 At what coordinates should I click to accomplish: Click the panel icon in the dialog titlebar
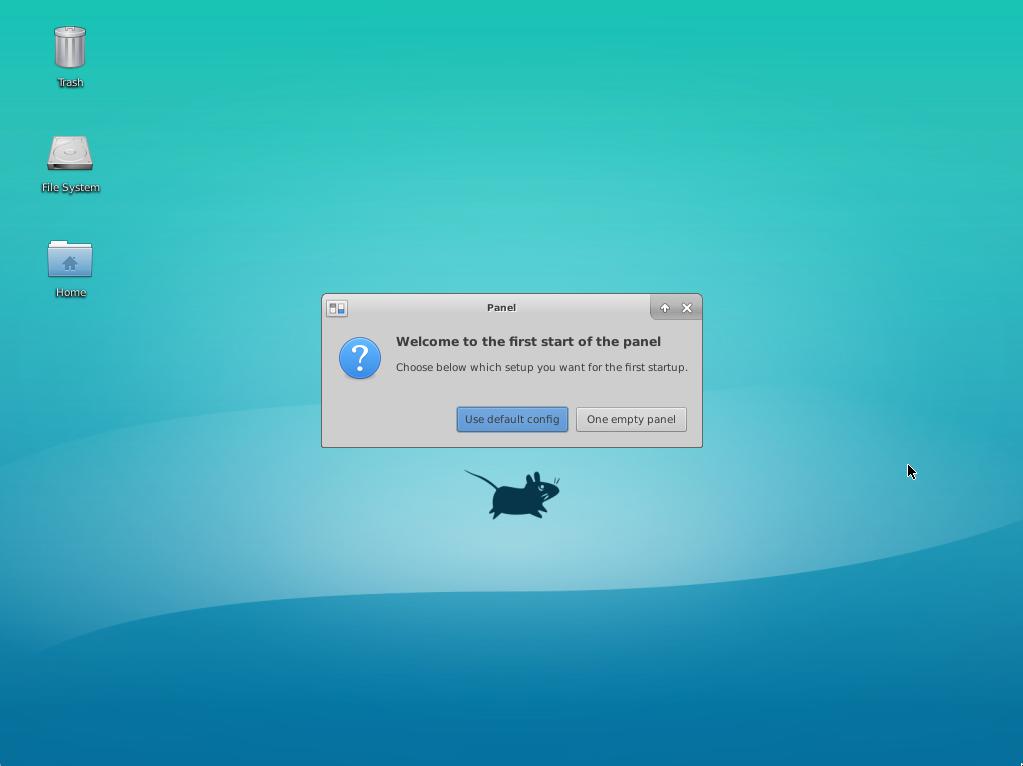click(x=336, y=308)
